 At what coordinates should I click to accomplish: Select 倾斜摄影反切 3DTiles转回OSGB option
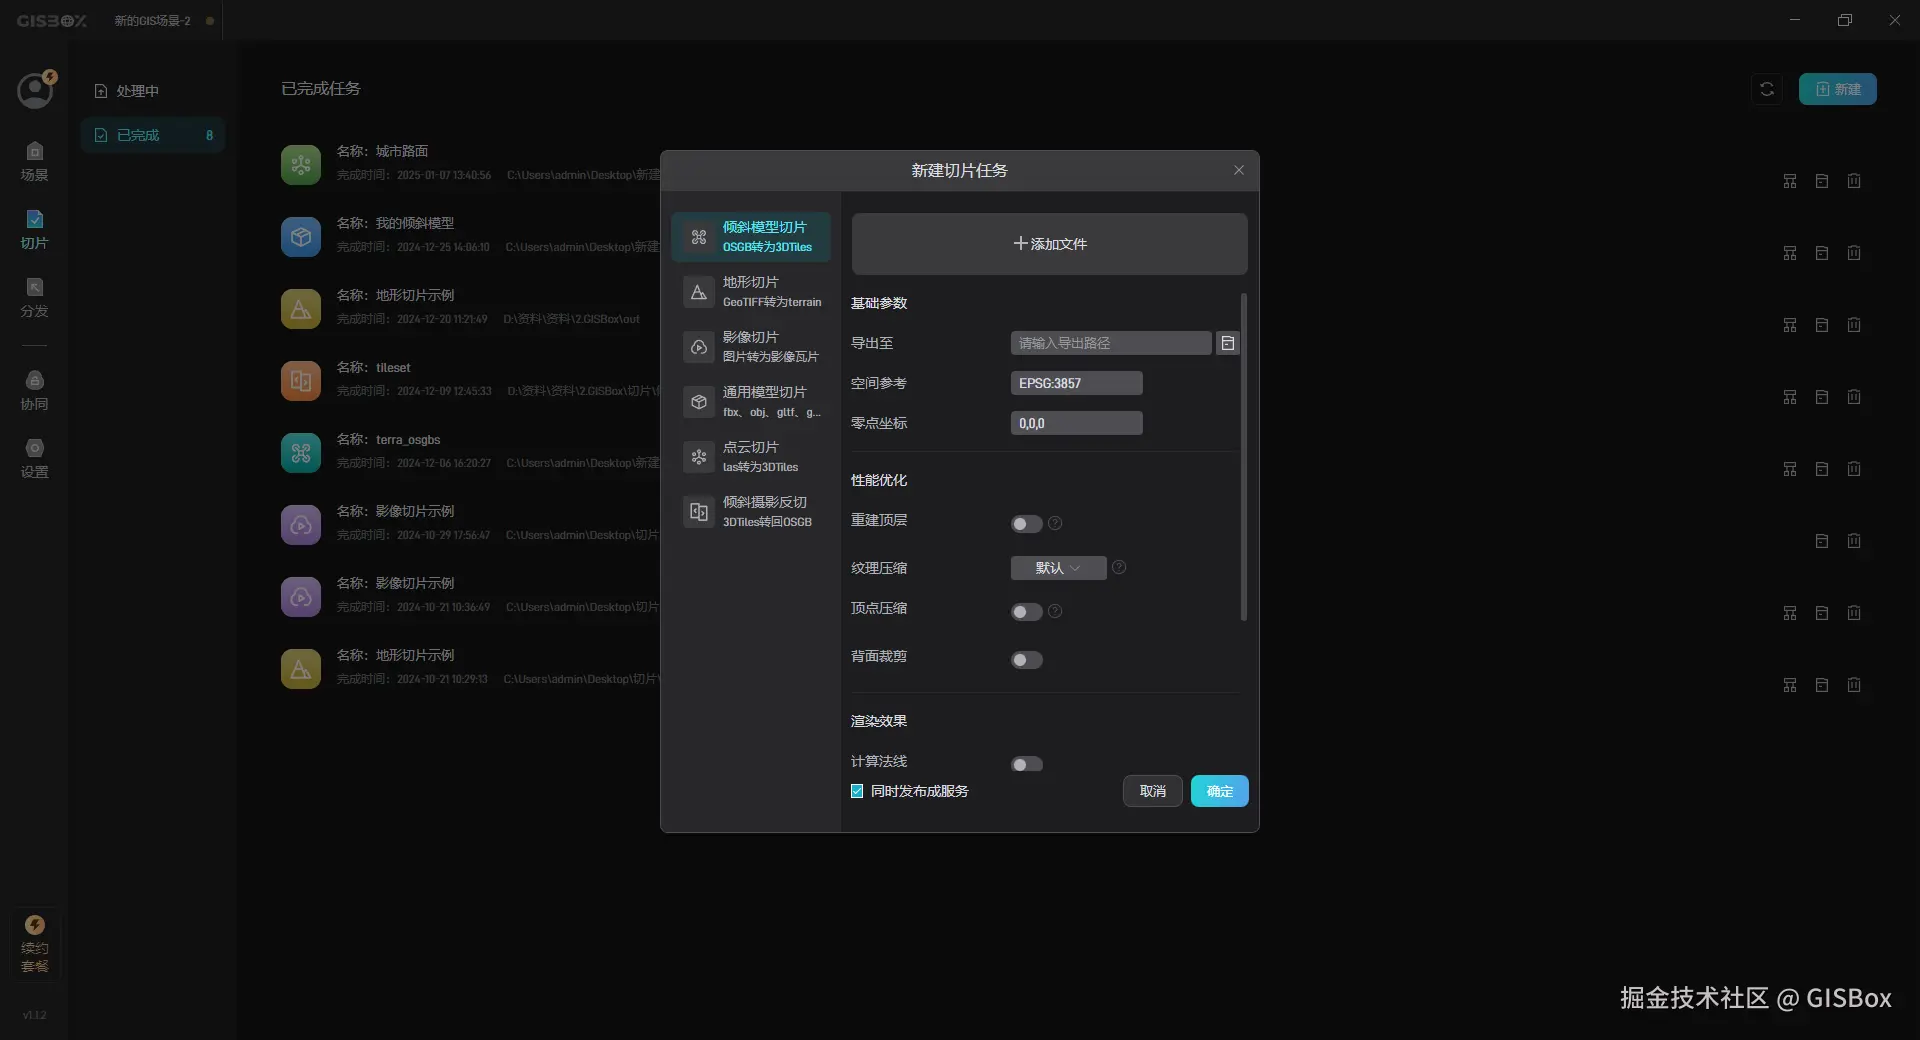751,512
